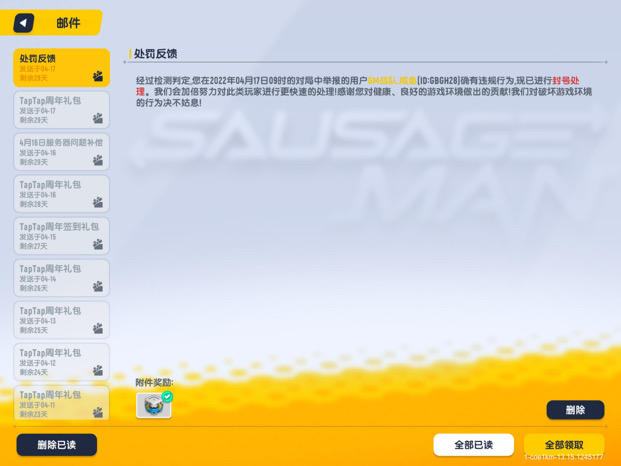Click the 附件奖励 label
Image resolution: width=621 pixels, height=466 pixels.
point(154,382)
